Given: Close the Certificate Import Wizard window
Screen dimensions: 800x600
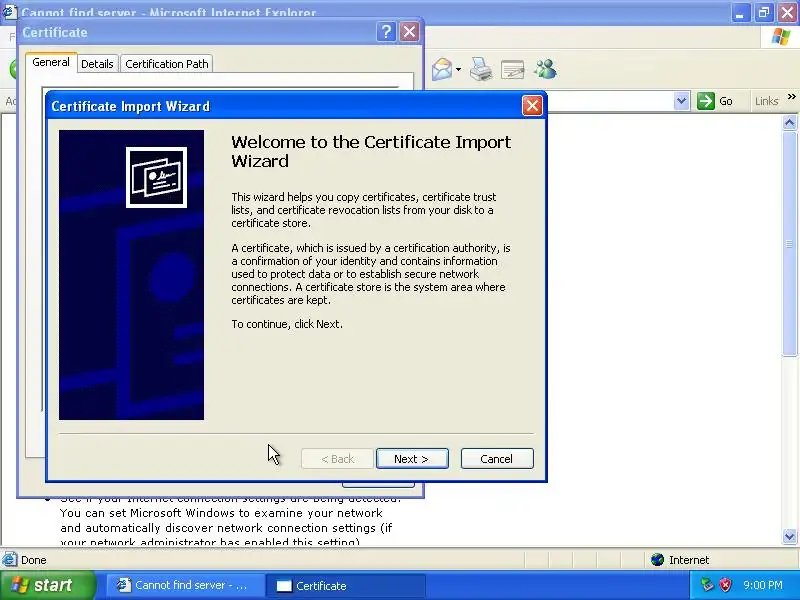Looking at the screenshot, I should coord(532,106).
